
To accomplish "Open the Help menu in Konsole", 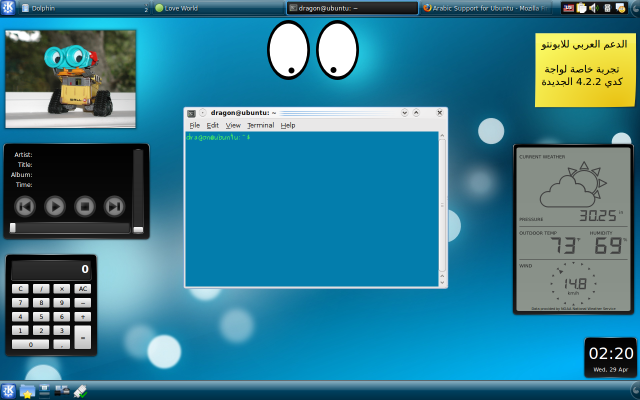I will (x=288, y=125).
